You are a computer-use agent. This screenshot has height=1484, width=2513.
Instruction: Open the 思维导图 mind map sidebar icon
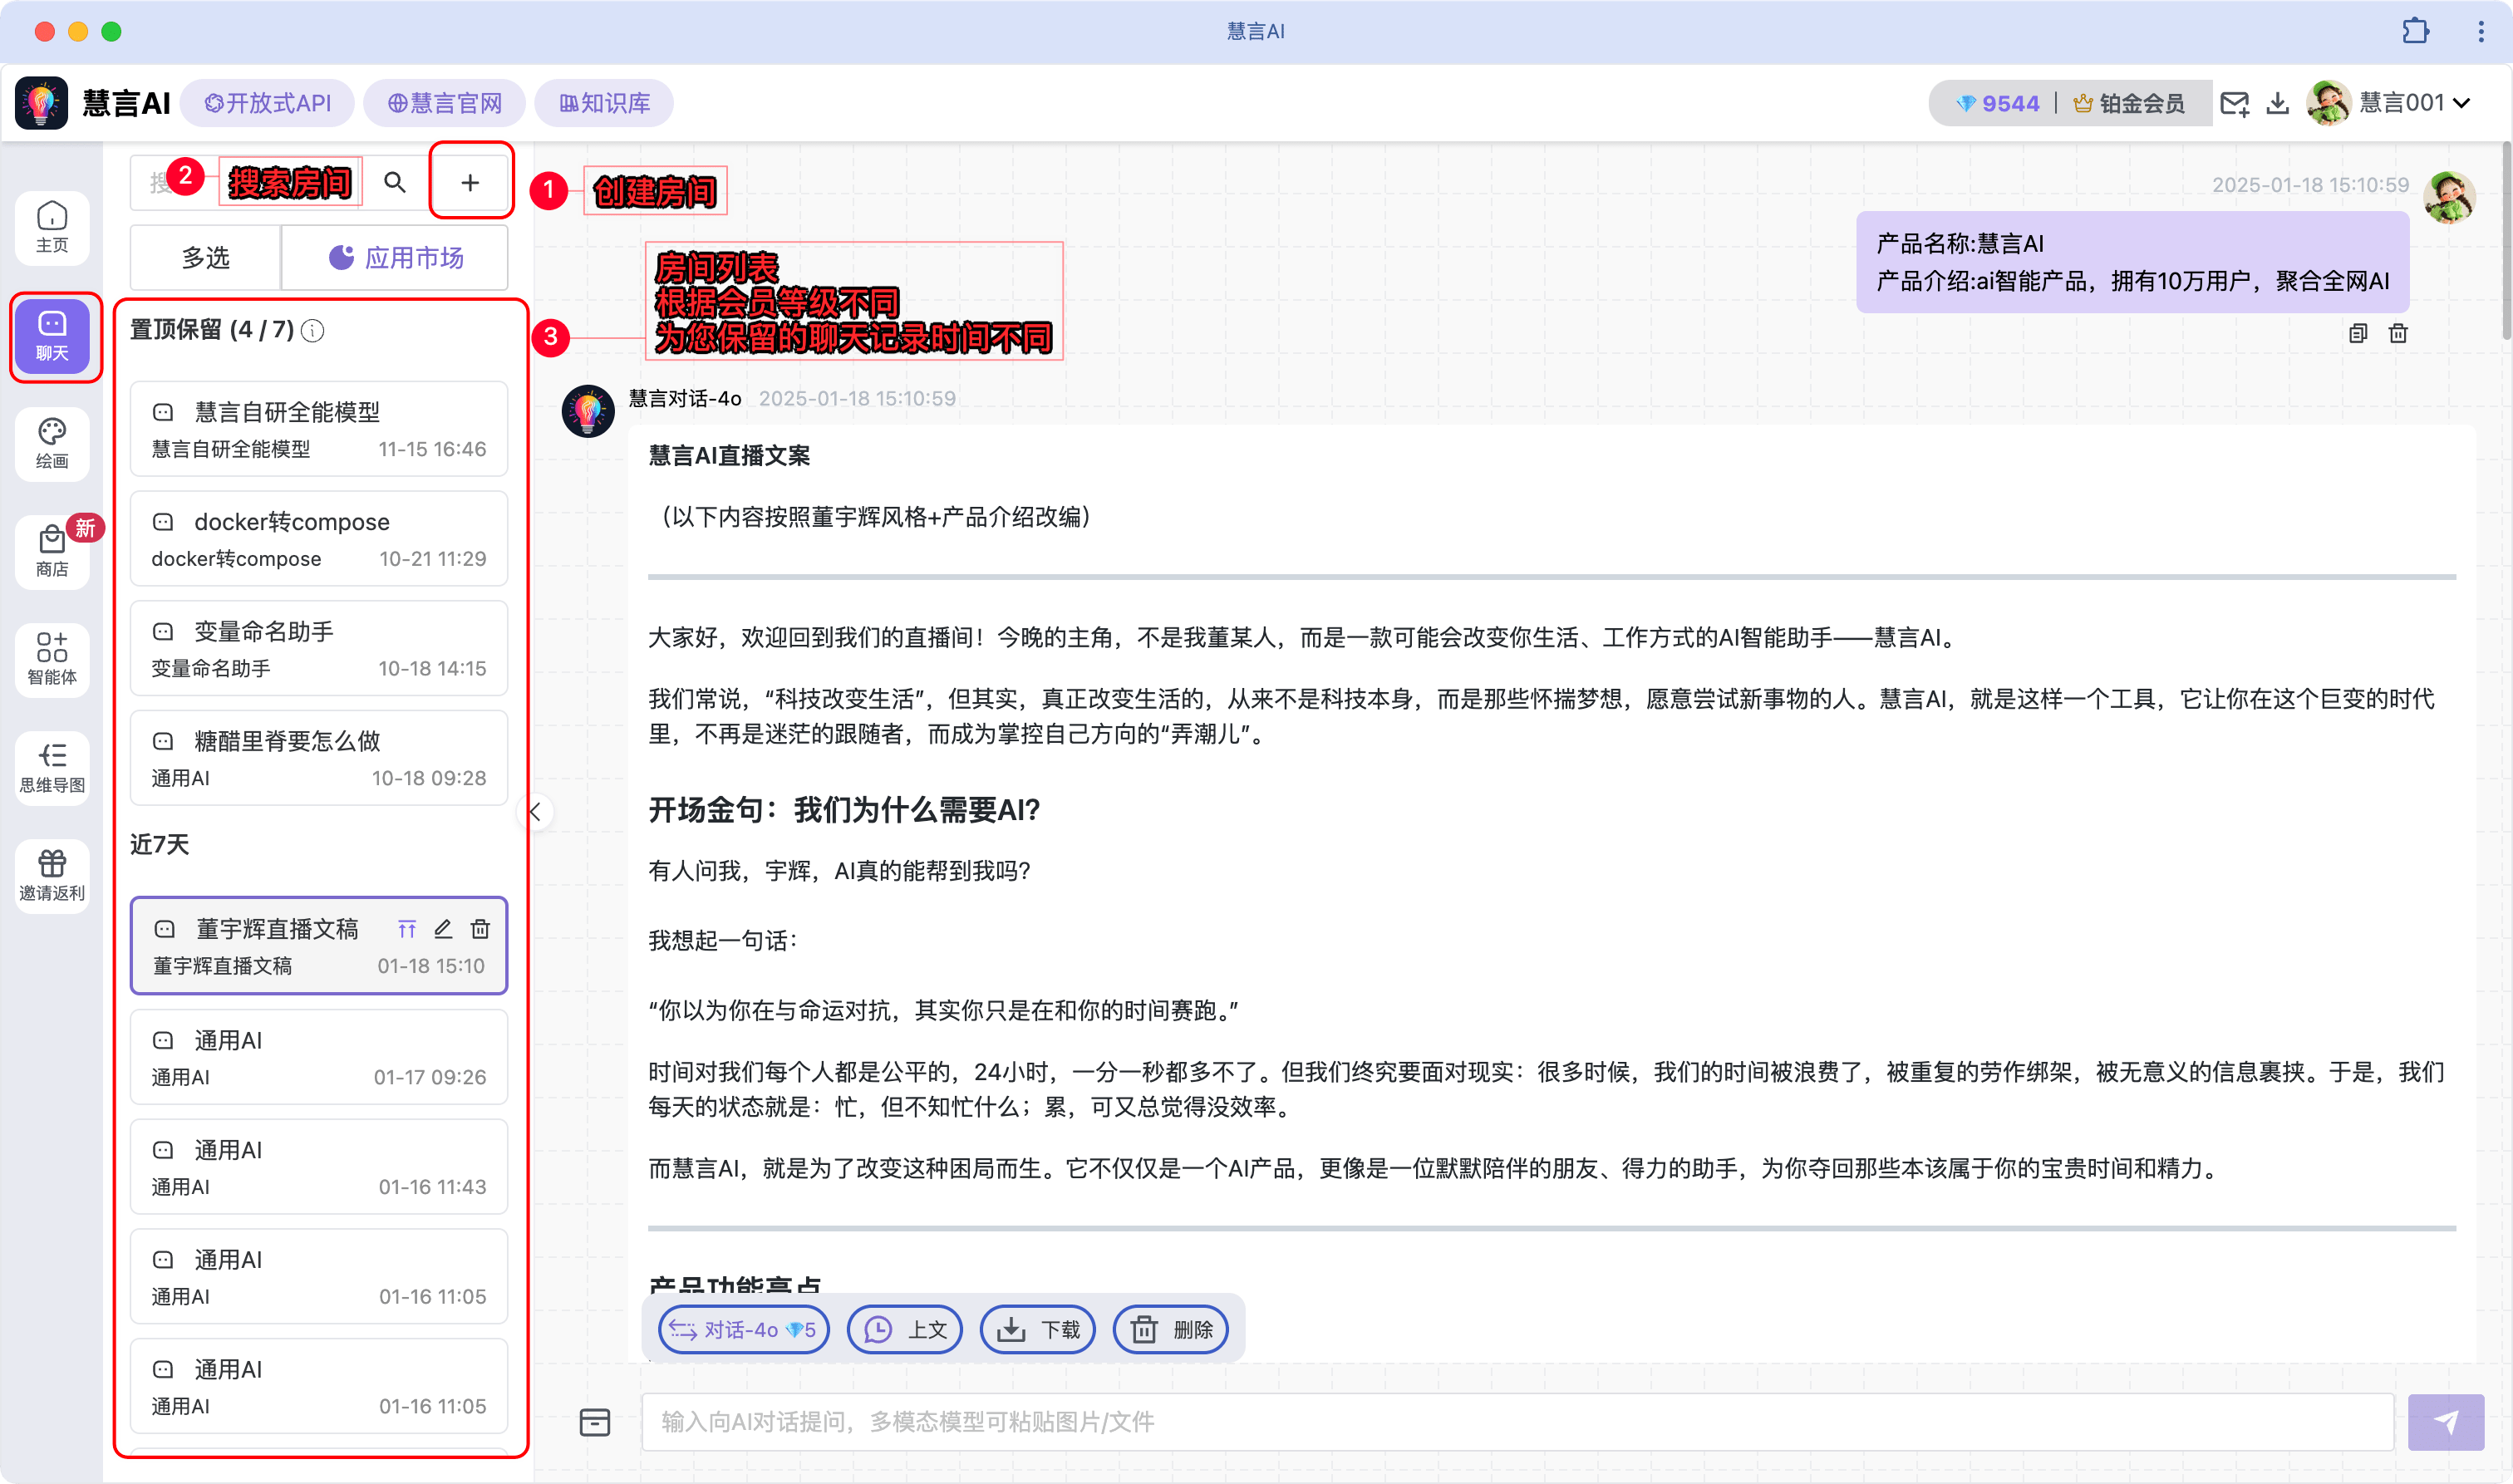[52, 768]
